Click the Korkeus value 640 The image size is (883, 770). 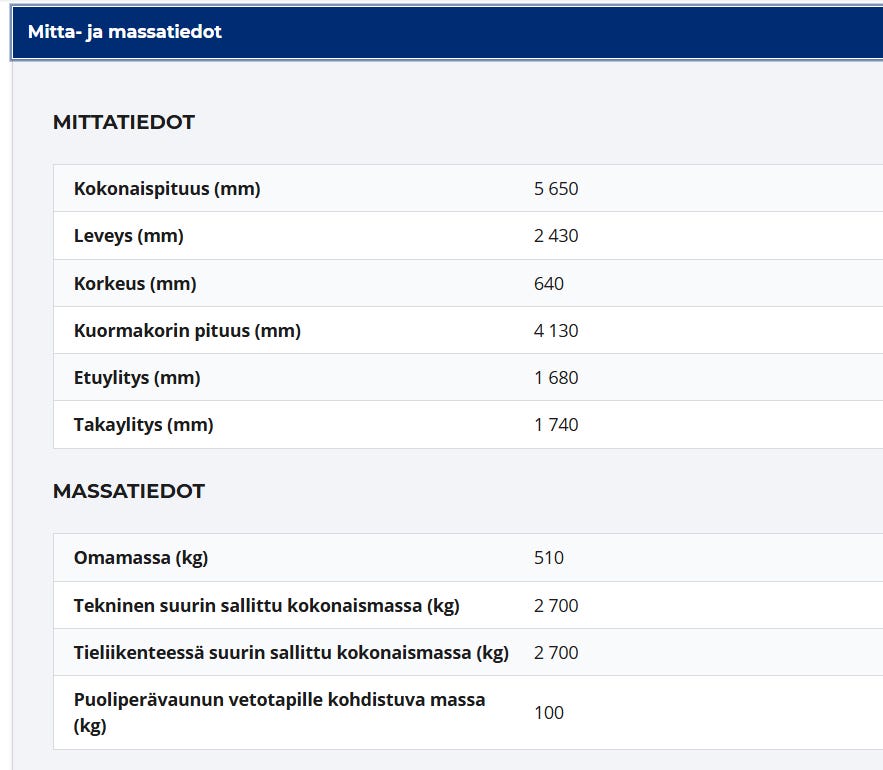point(549,284)
